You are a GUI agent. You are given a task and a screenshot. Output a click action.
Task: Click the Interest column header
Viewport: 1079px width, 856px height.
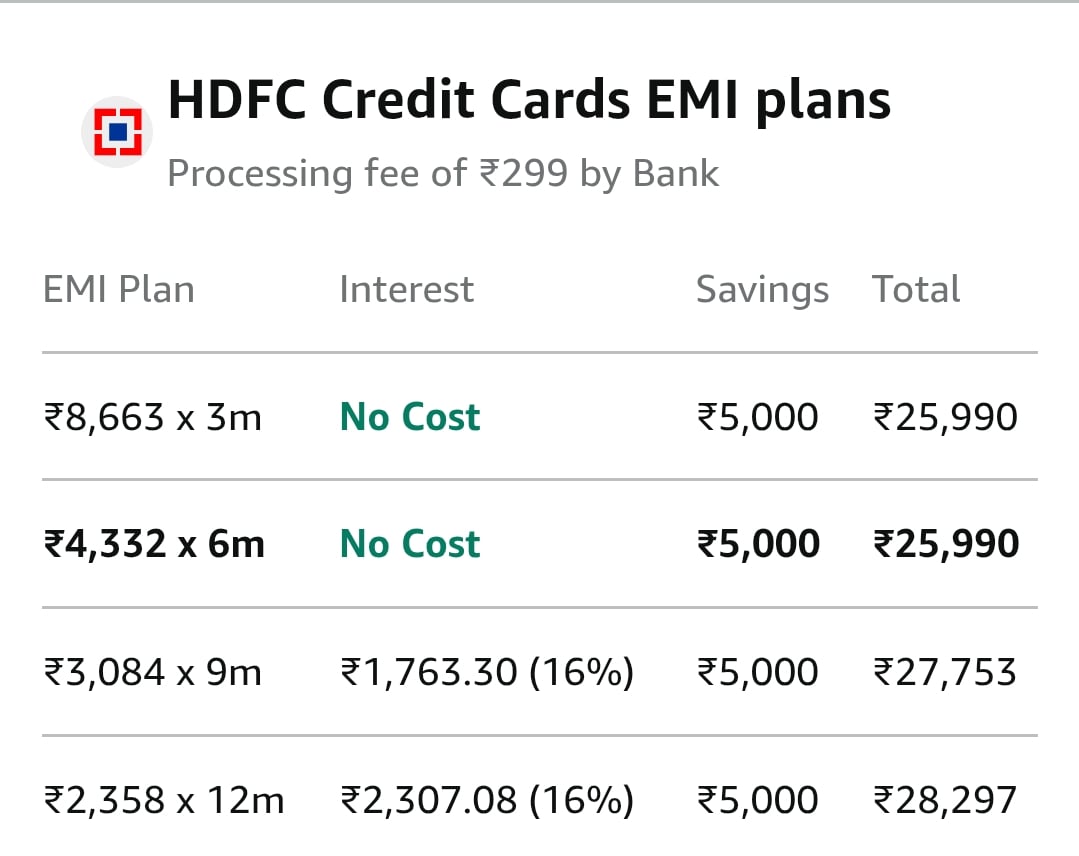(x=407, y=289)
